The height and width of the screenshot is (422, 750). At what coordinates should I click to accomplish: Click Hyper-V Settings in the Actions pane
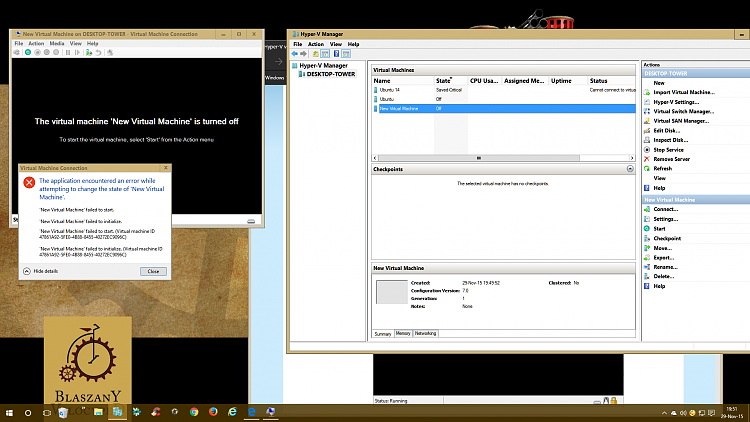[676, 102]
